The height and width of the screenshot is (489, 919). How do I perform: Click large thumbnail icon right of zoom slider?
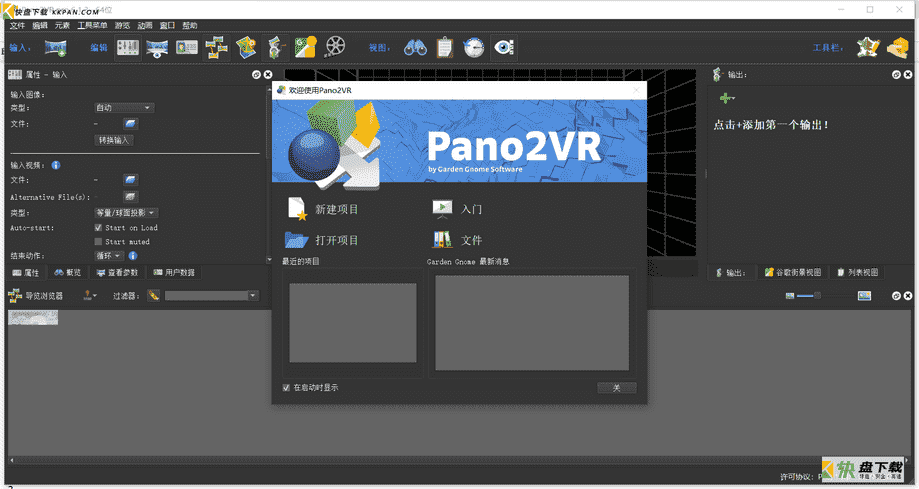tap(864, 296)
